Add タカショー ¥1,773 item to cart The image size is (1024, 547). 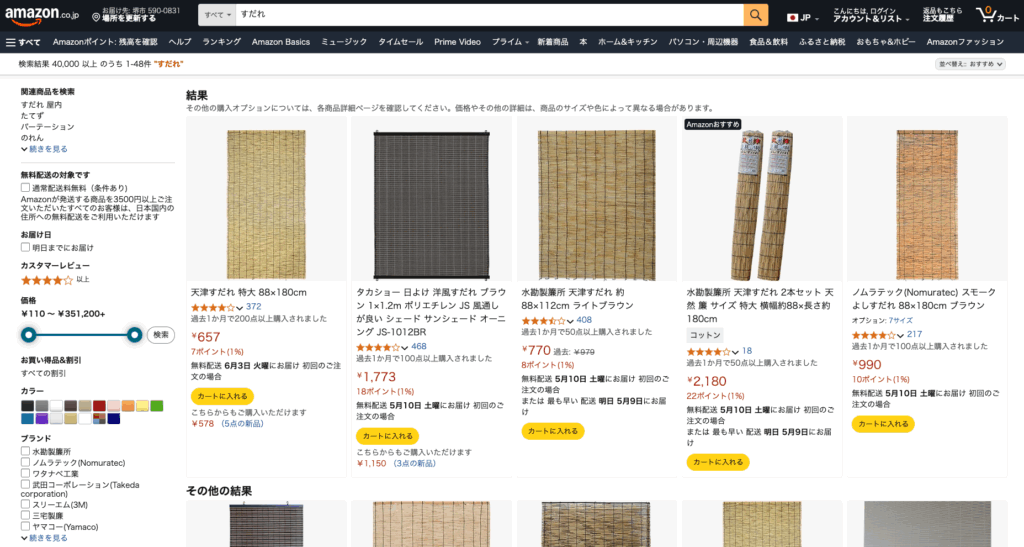tap(387, 436)
